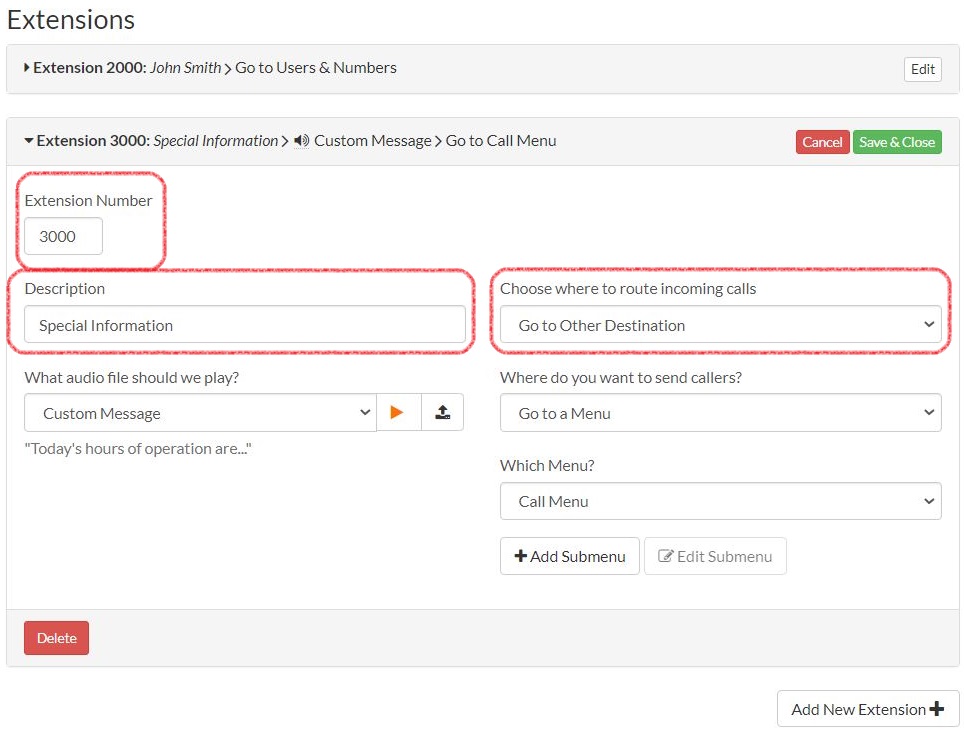Open the Which Menu dropdown
Image resolution: width=964 pixels, height=730 pixels.
(720, 501)
